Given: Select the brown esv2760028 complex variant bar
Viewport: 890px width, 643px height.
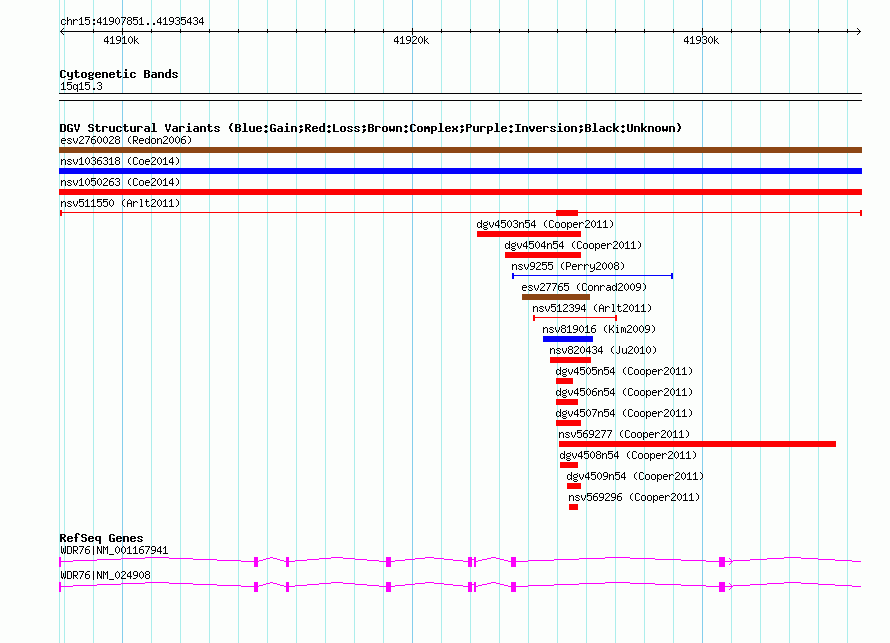Looking at the screenshot, I should (x=460, y=150).
